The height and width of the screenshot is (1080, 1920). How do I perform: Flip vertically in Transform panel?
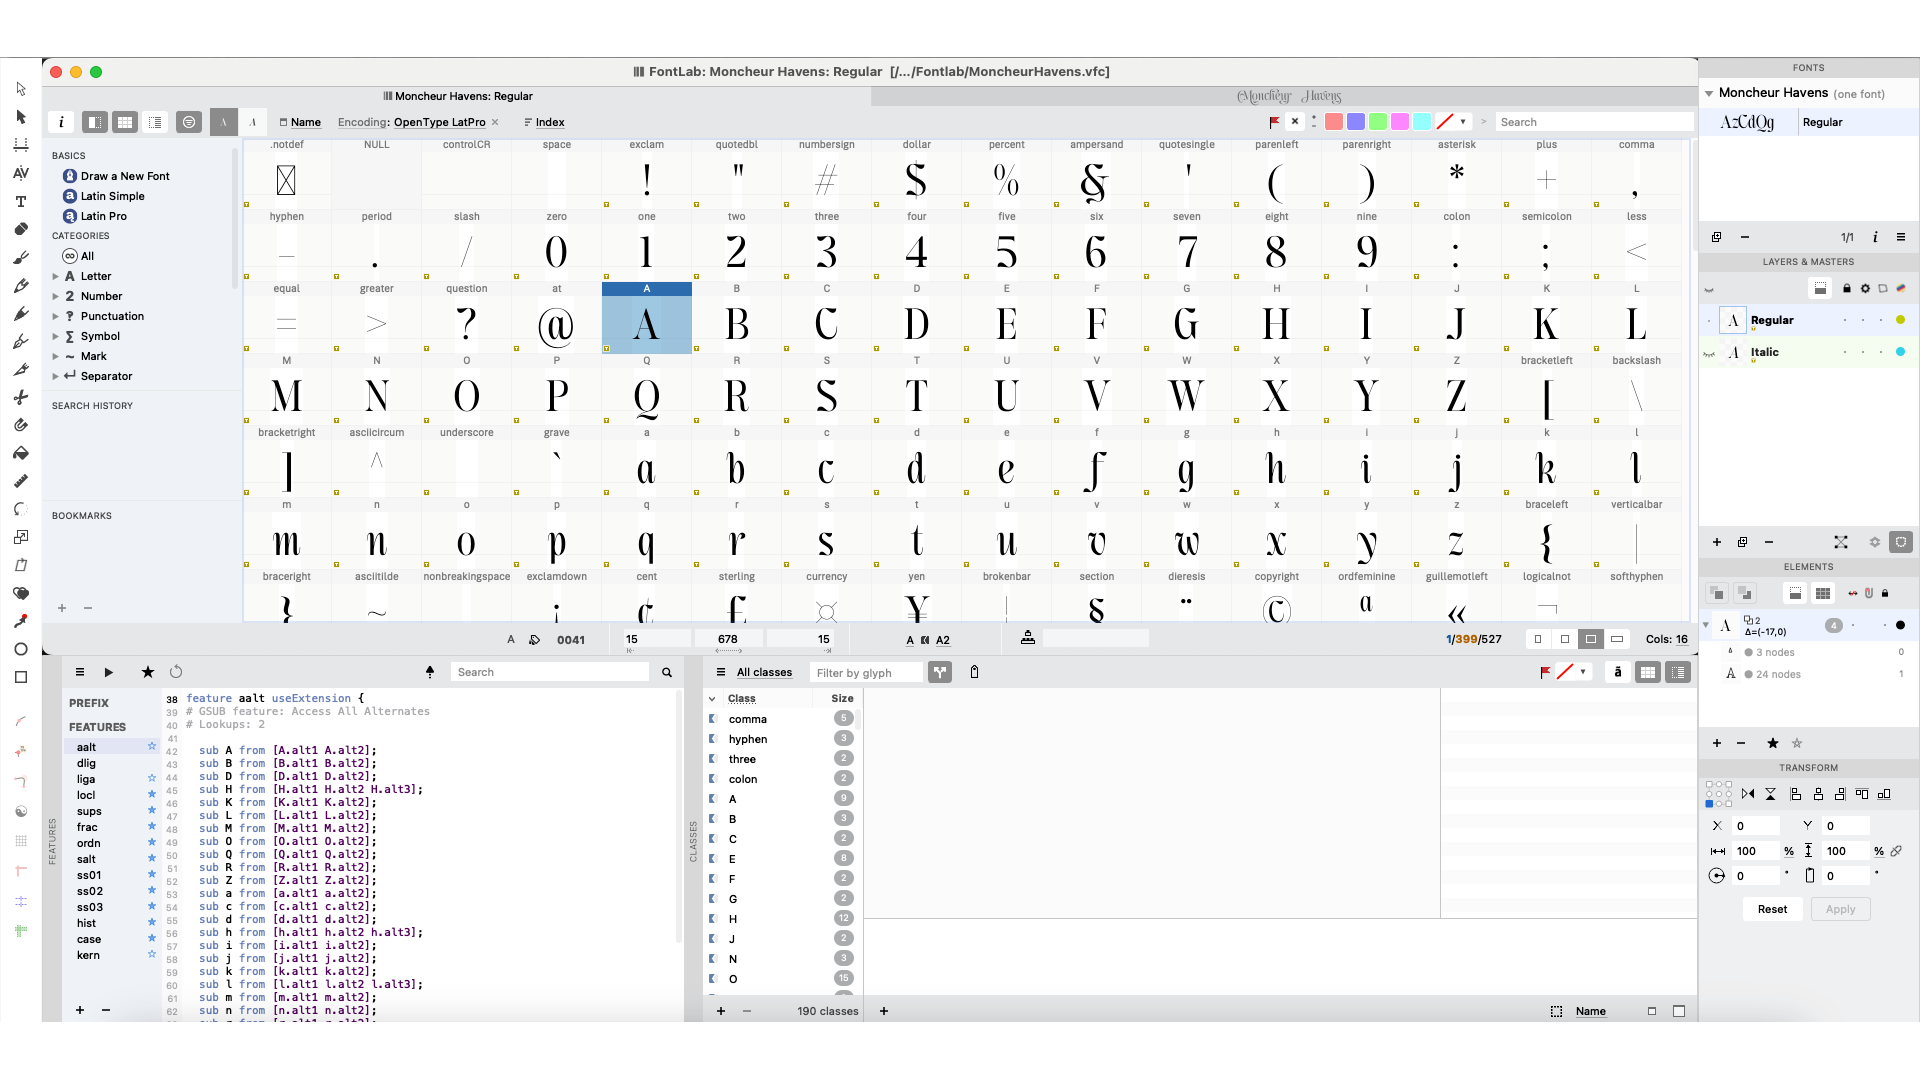[x=1770, y=794]
